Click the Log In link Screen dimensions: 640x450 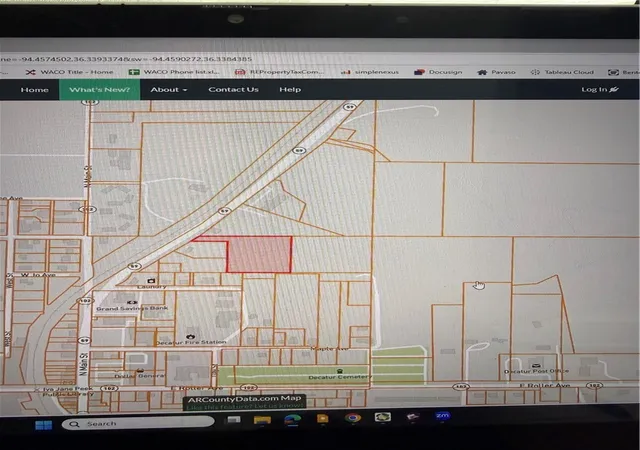[600, 89]
